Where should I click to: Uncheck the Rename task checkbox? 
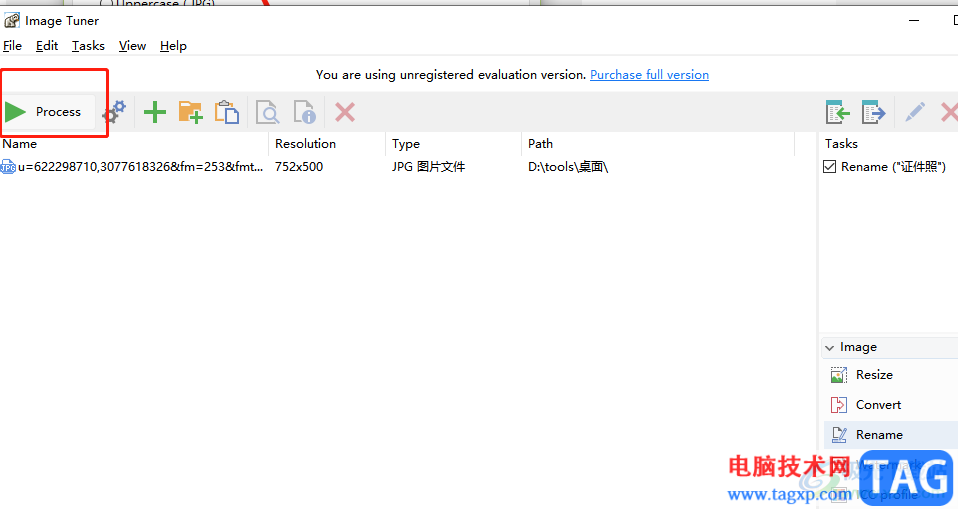coord(829,167)
